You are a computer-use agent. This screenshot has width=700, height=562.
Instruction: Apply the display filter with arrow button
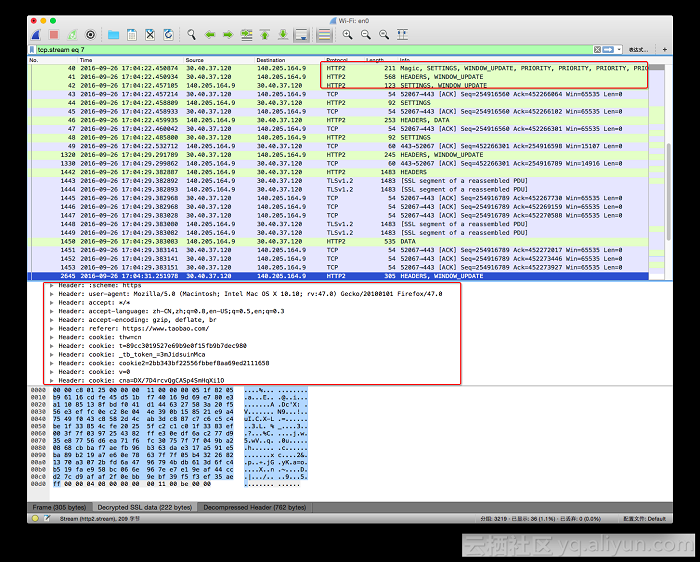pyautogui.click(x=608, y=50)
